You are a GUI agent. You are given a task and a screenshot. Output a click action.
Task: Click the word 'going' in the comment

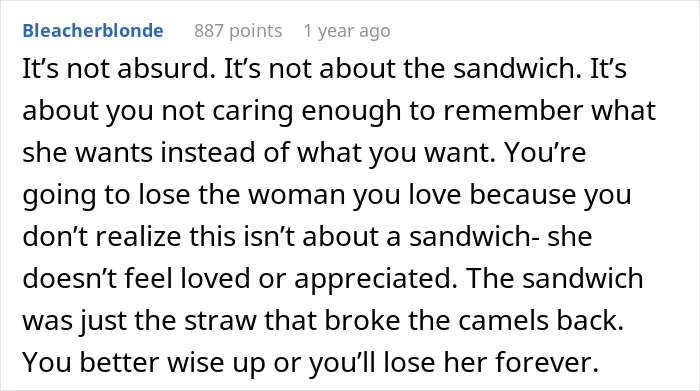click(59, 196)
